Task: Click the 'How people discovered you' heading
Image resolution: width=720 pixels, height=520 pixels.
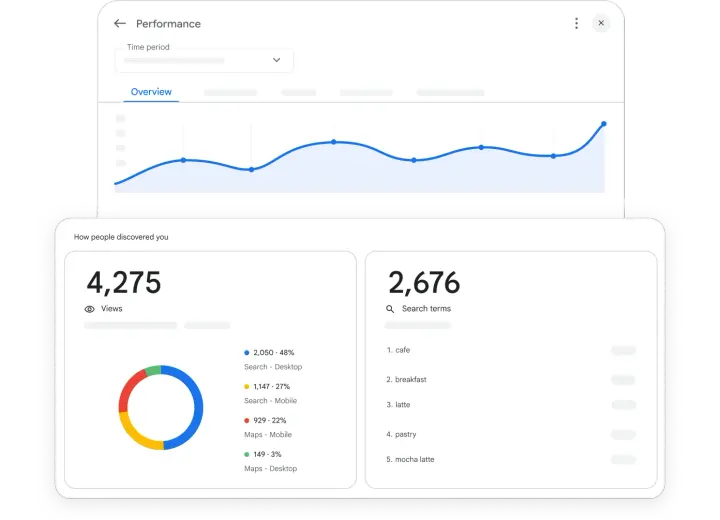Action: [121, 237]
